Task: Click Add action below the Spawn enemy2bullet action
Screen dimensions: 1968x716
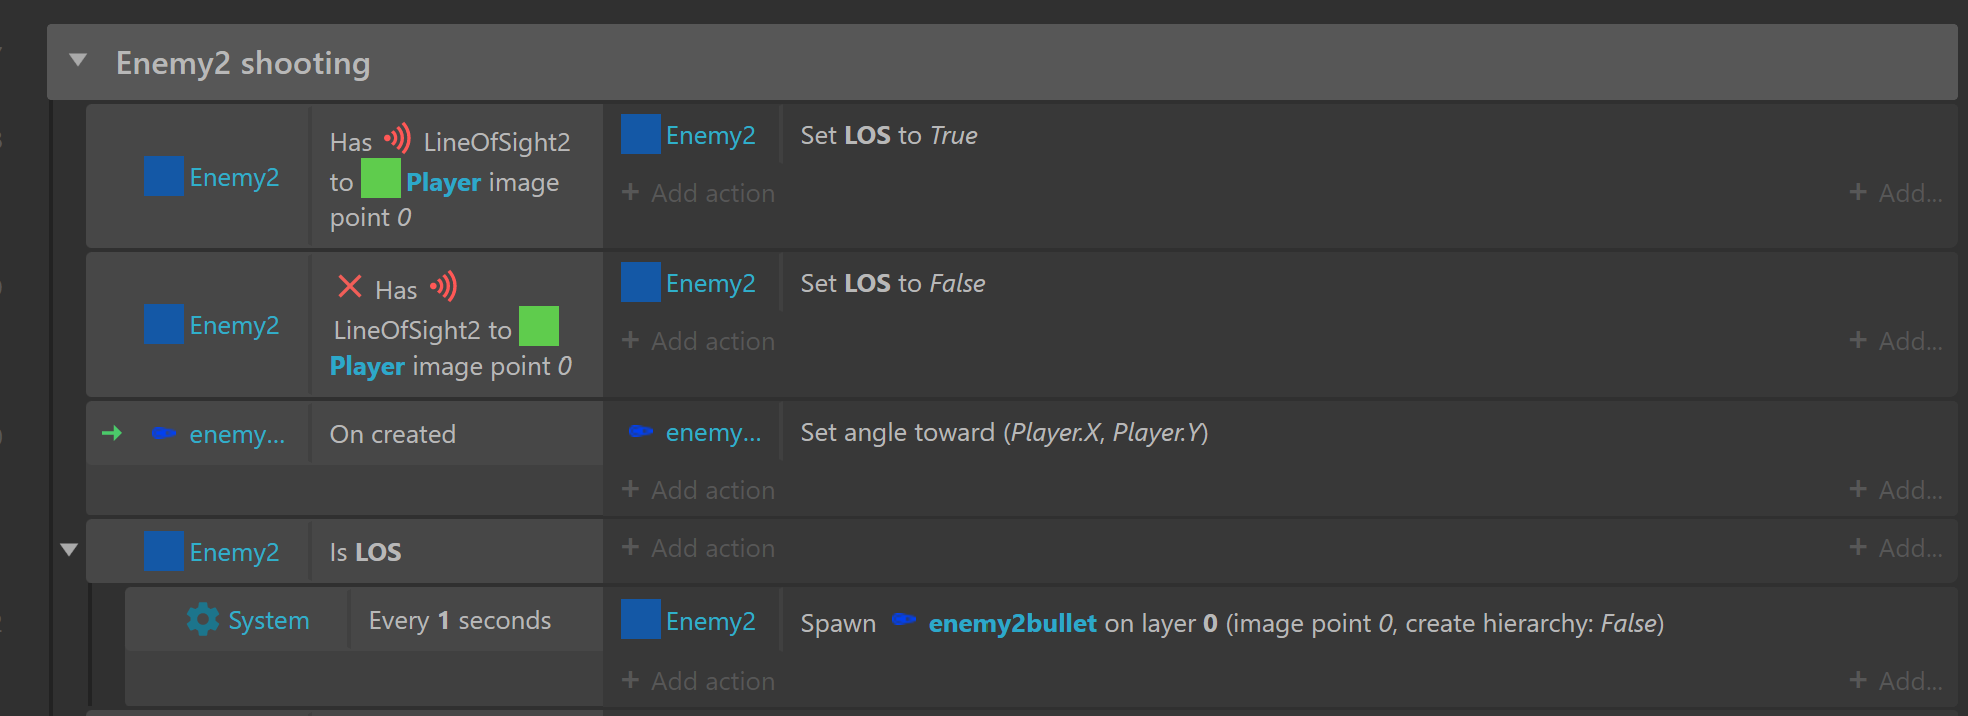Action: [x=697, y=680]
